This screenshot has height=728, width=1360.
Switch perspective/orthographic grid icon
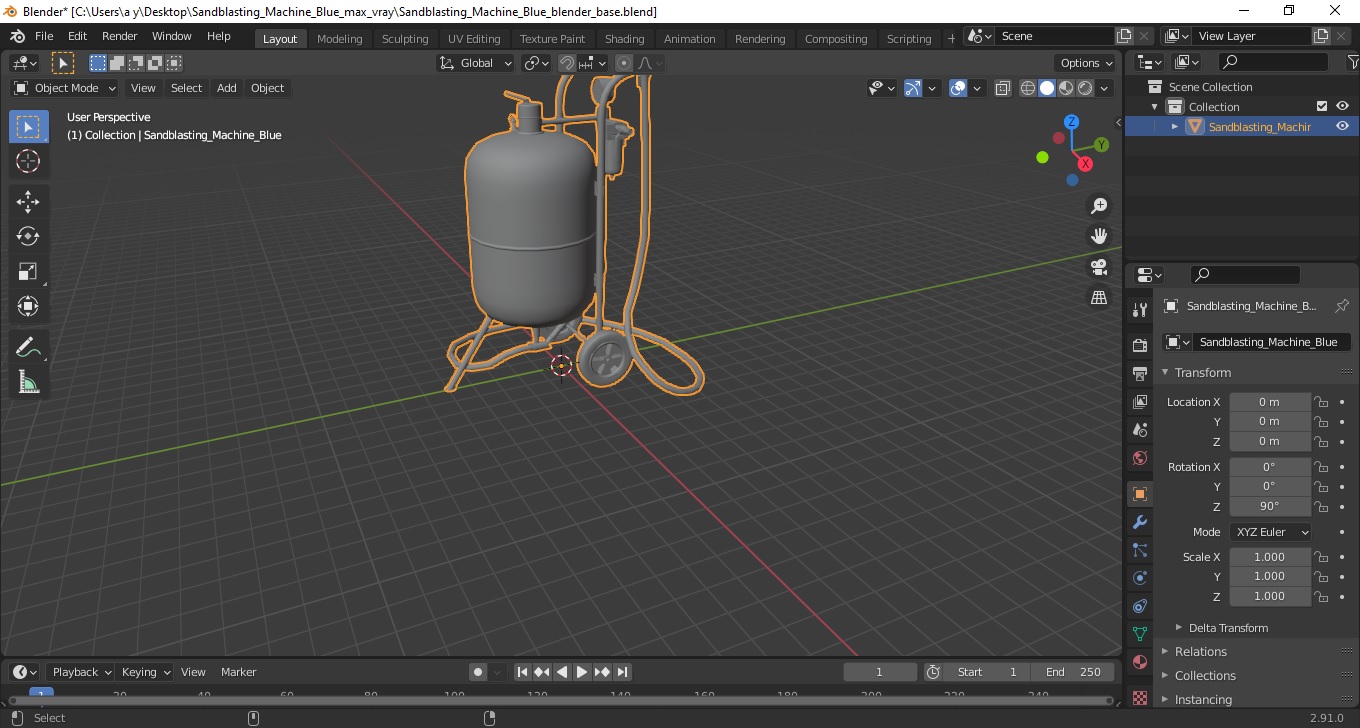click(1099, 298)
